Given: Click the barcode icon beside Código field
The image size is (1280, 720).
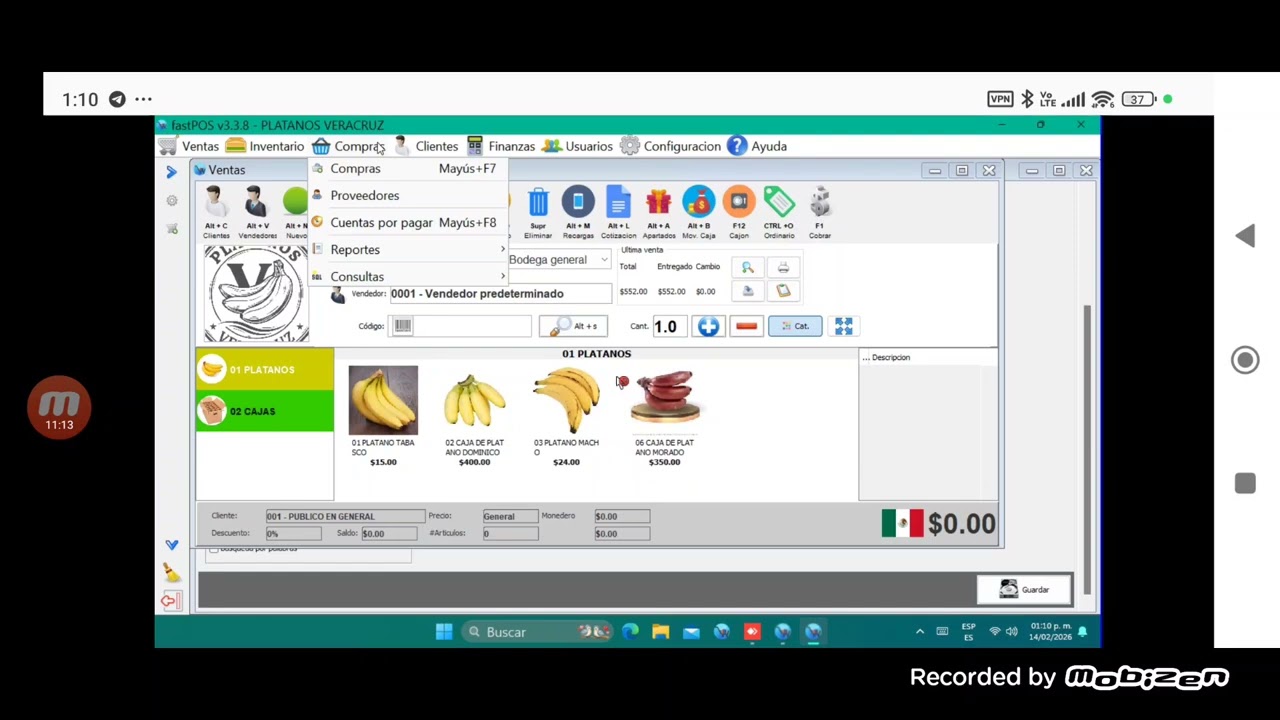Looking at the screenshot, I should tap(402, 326).
